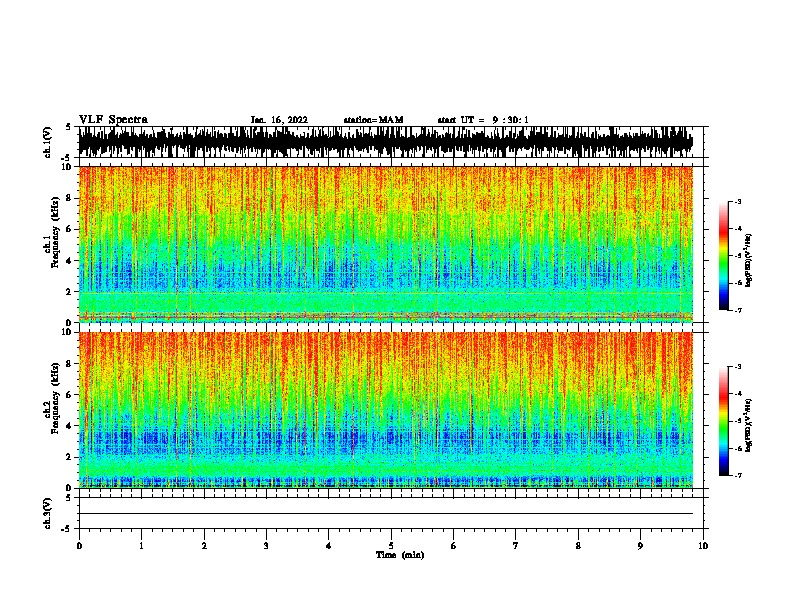Click the ch.2 "Frequency (kHz)" axis label
The width and height of the screenshot is (792, 612).
pyautogui.click(x=55, y=398)
